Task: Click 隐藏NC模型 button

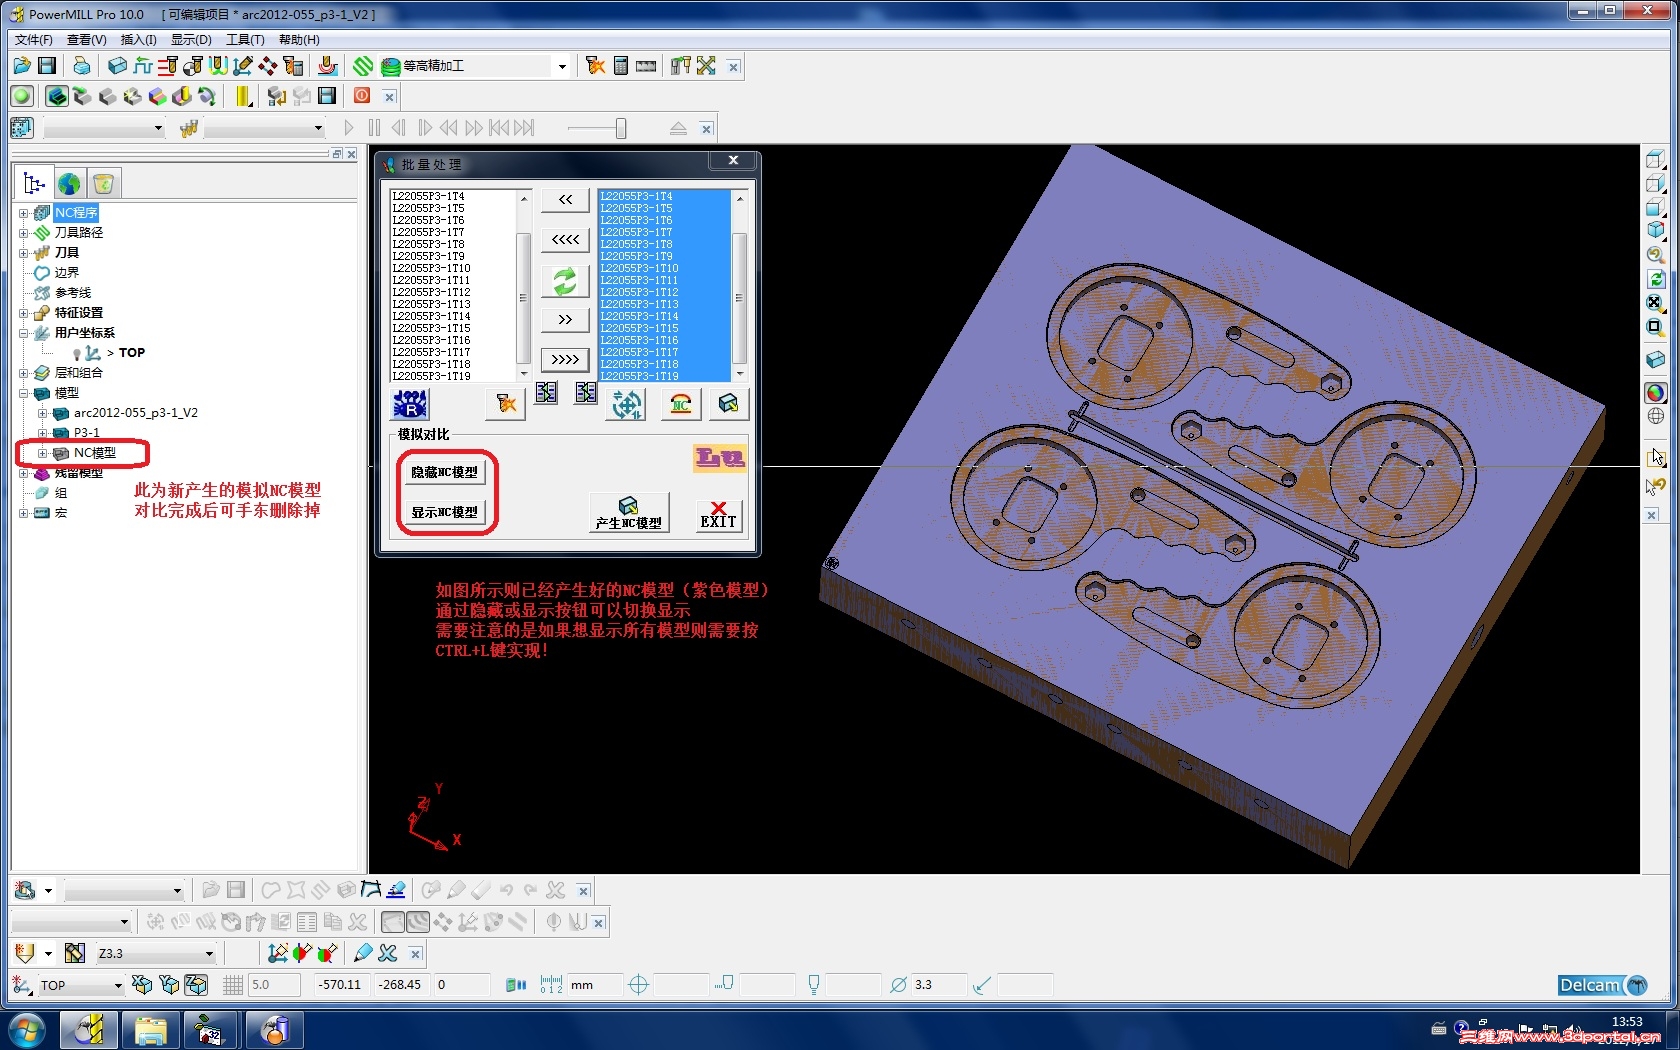Action: tap(445, 472)
